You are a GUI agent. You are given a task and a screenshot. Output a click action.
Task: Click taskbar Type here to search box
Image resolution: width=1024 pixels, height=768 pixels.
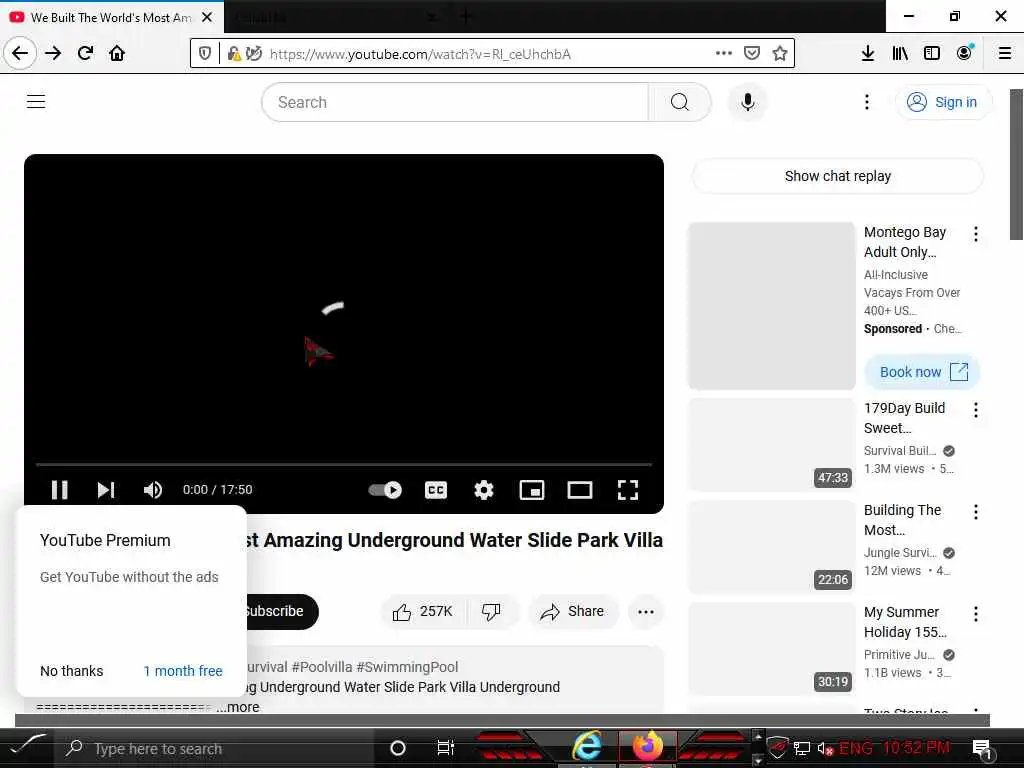point(216,748)
